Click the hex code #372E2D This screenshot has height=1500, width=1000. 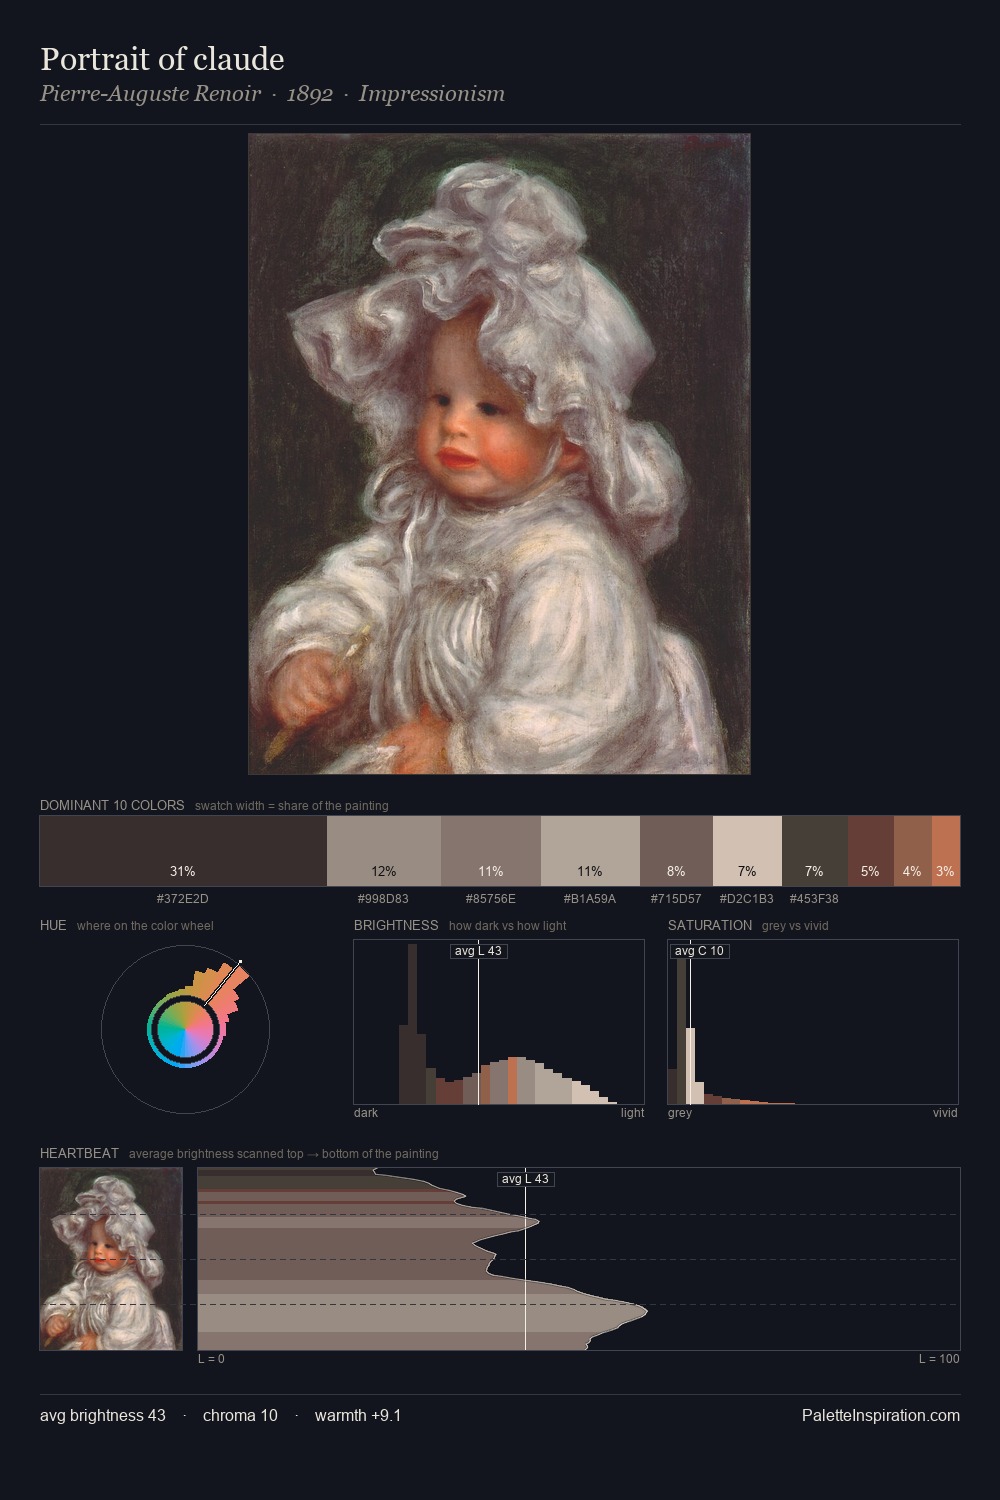tap(183, 899)
